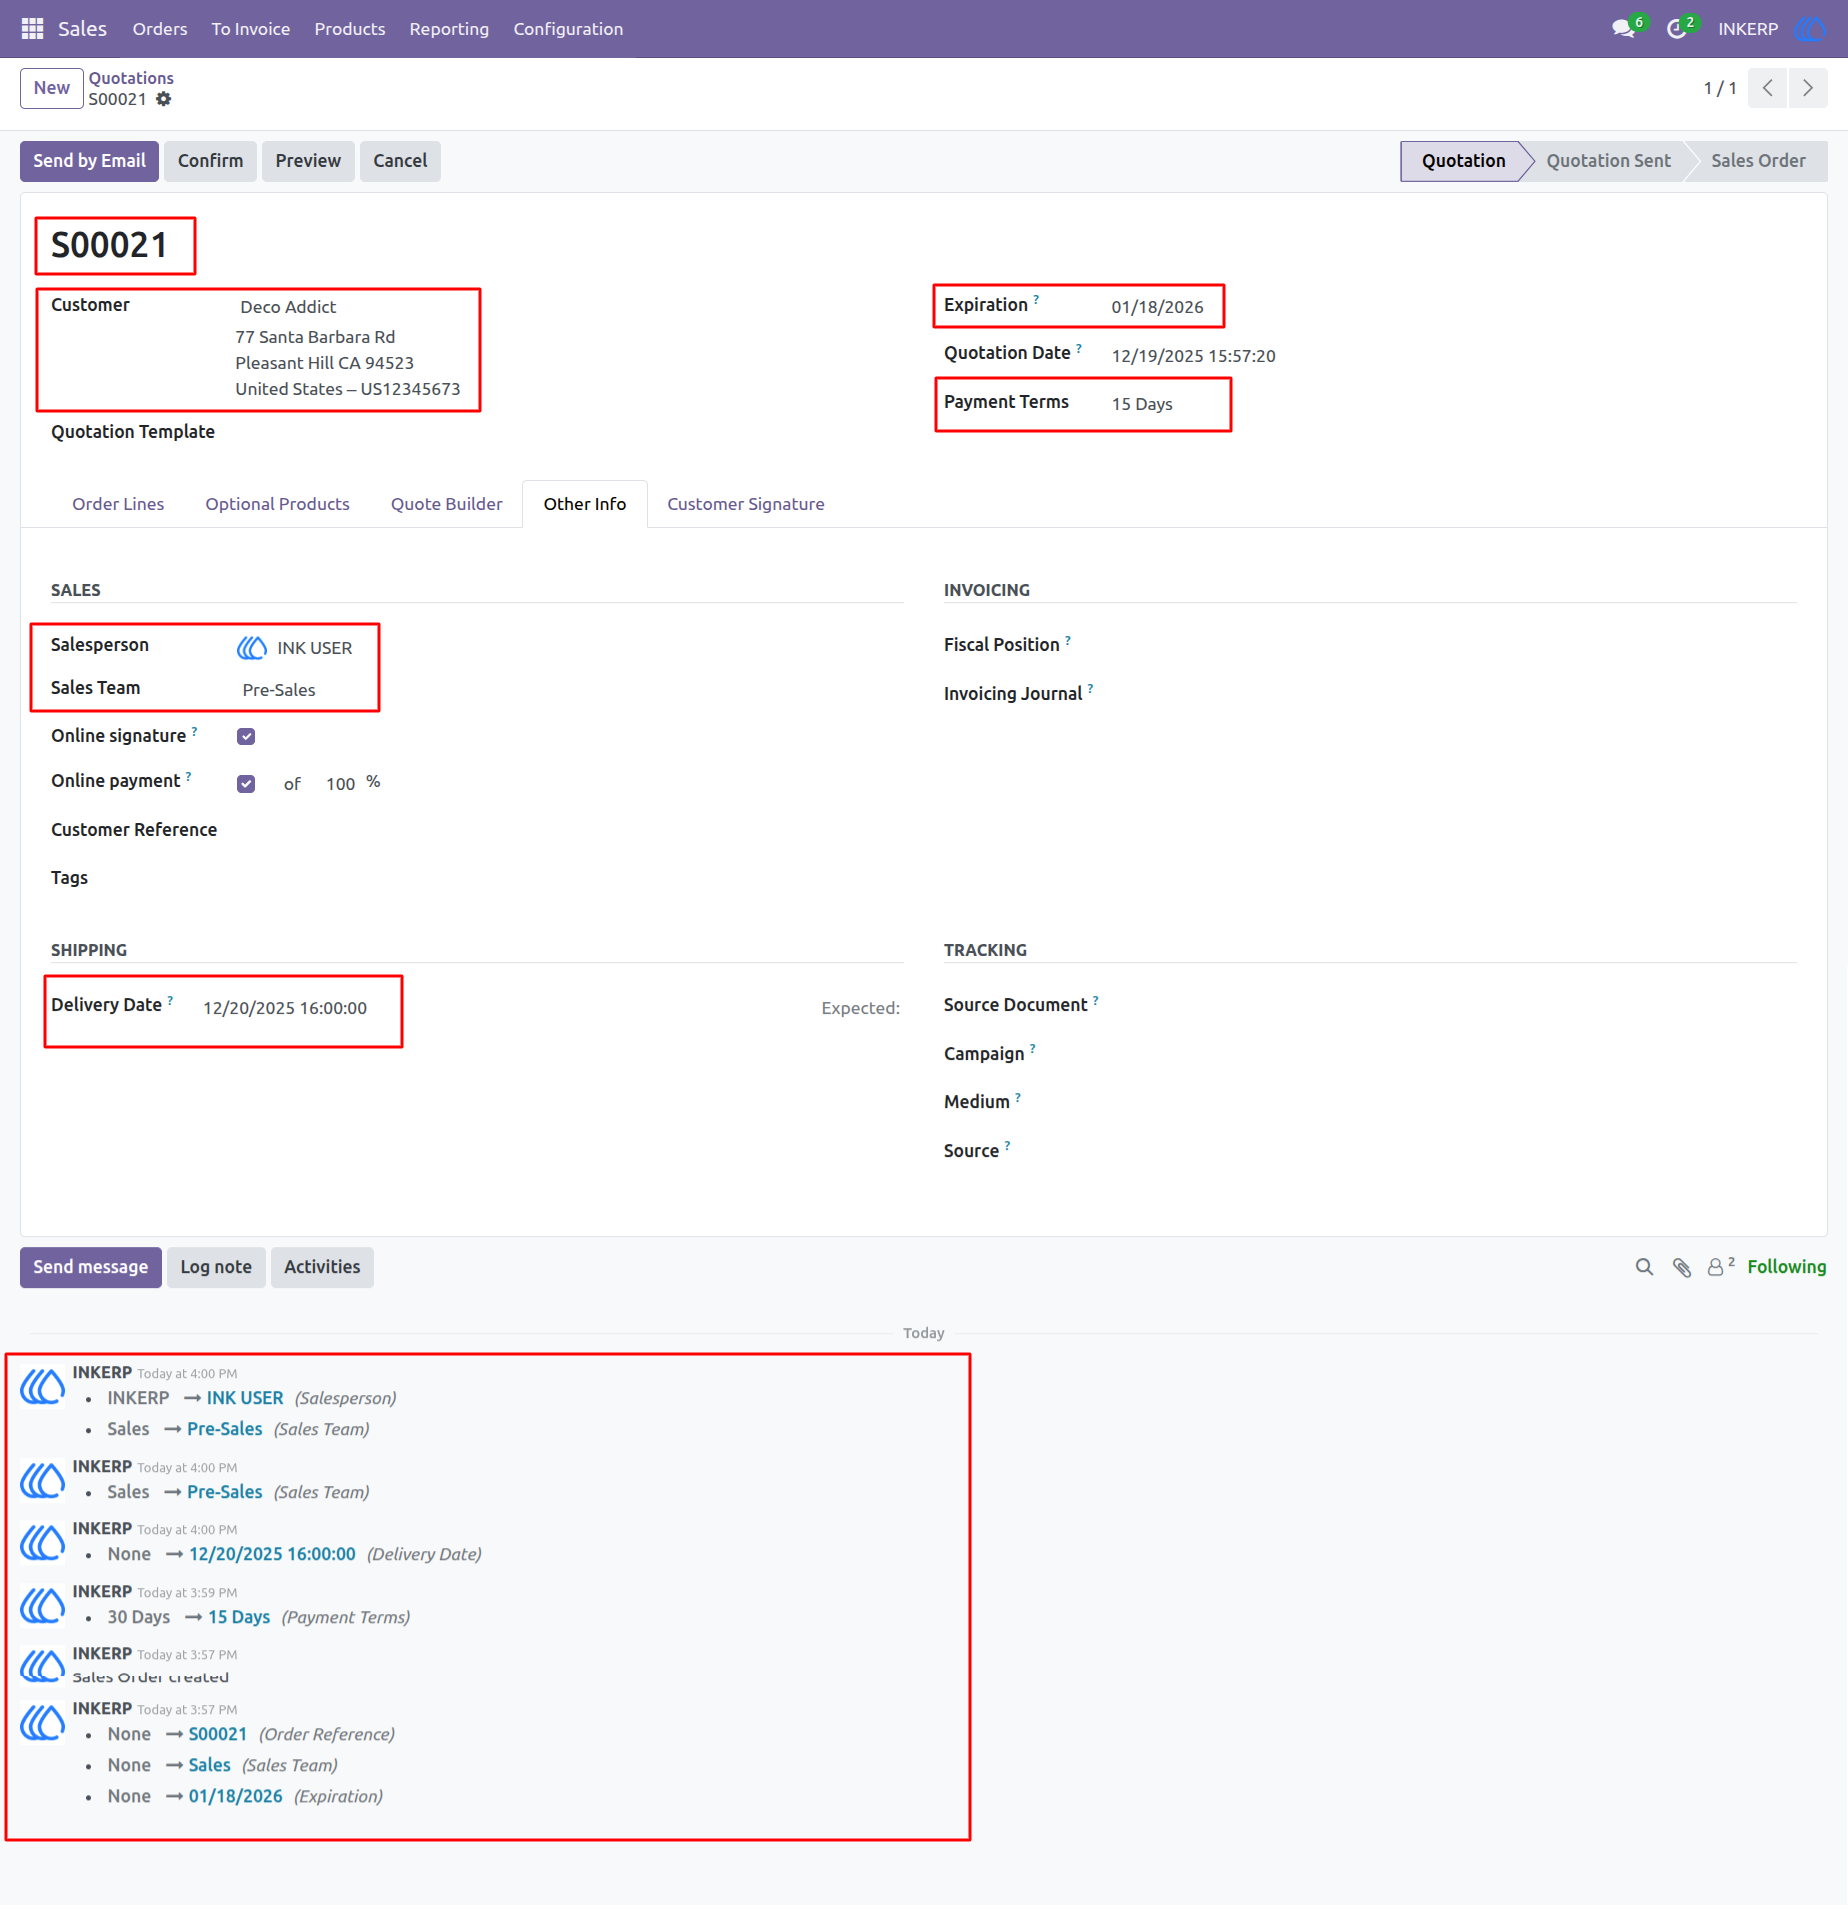Select the Sales Order status stage
Viewport: 1848px width, 1909px height.
tap(1758, 161)
